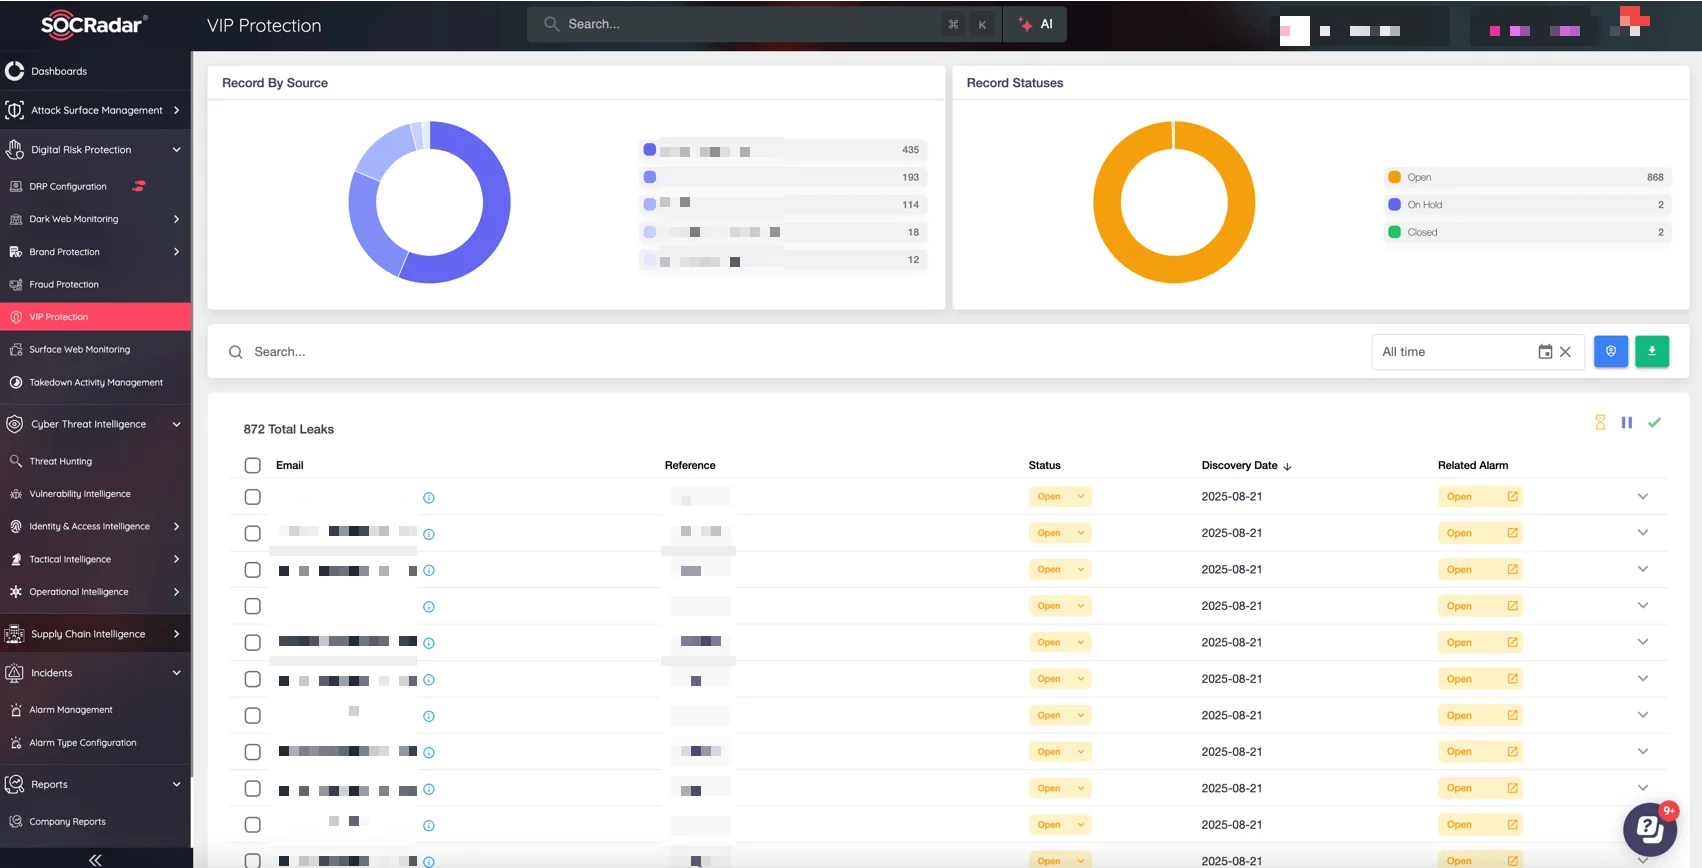Collapse Cyber Threat Intelligence section

176,424
